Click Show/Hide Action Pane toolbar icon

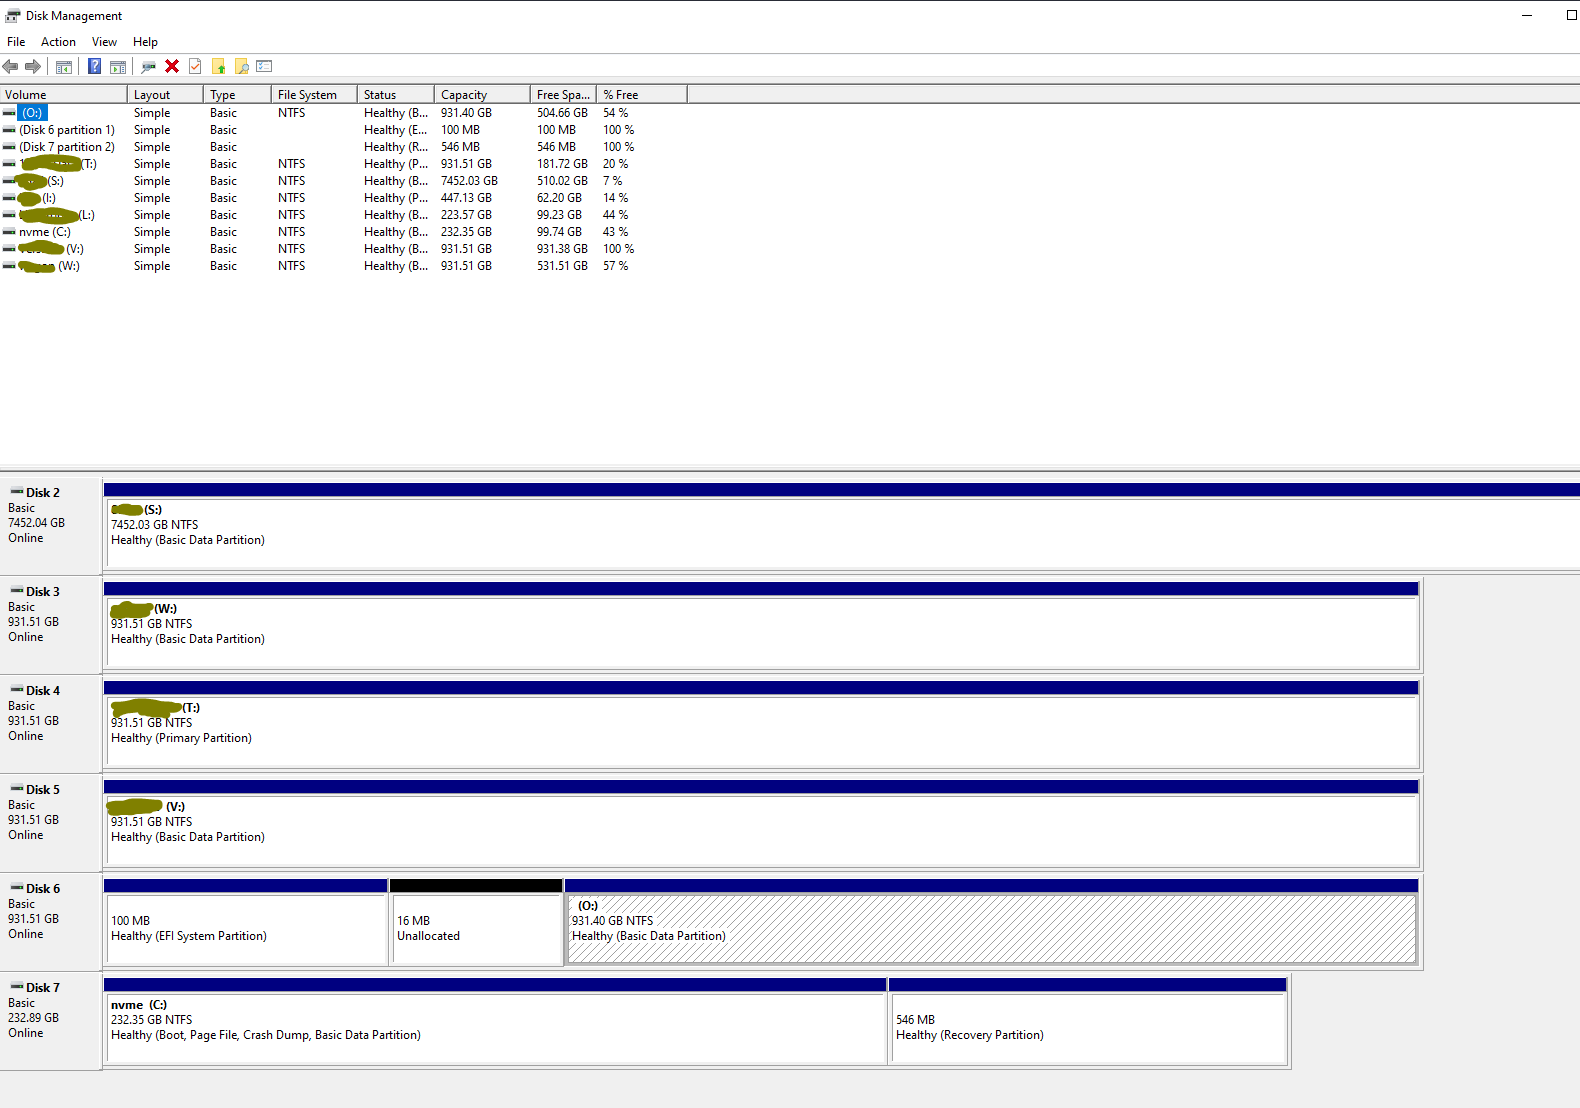[x=118, y=67]
